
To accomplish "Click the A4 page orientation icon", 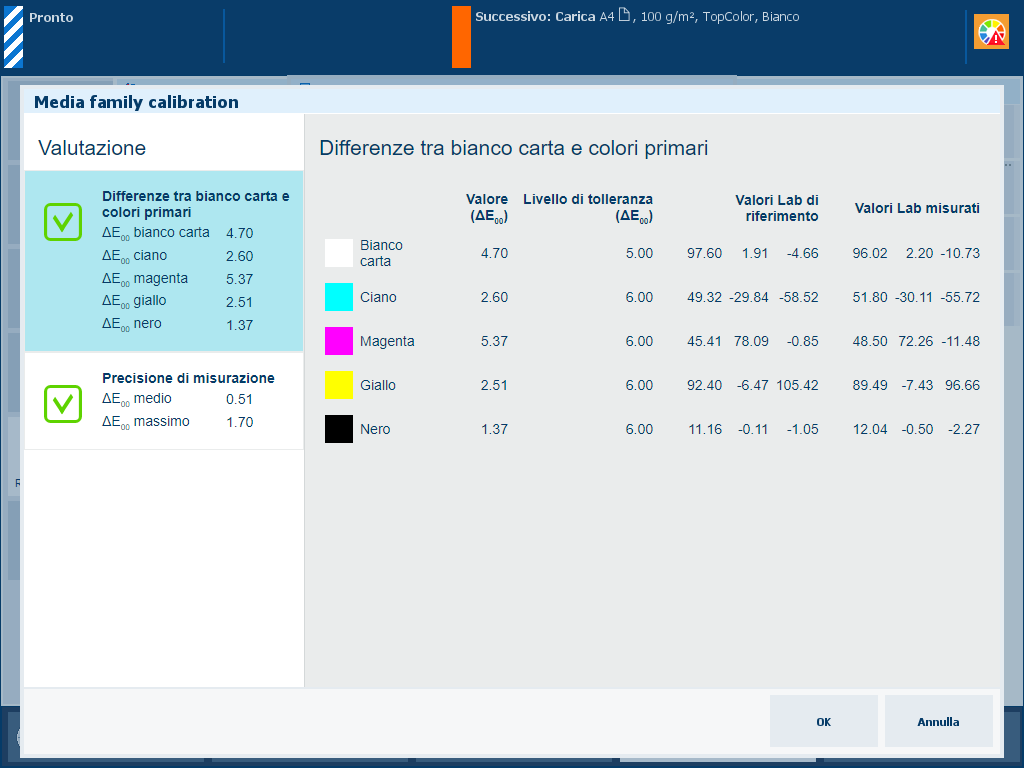I will tap(624, 15).
